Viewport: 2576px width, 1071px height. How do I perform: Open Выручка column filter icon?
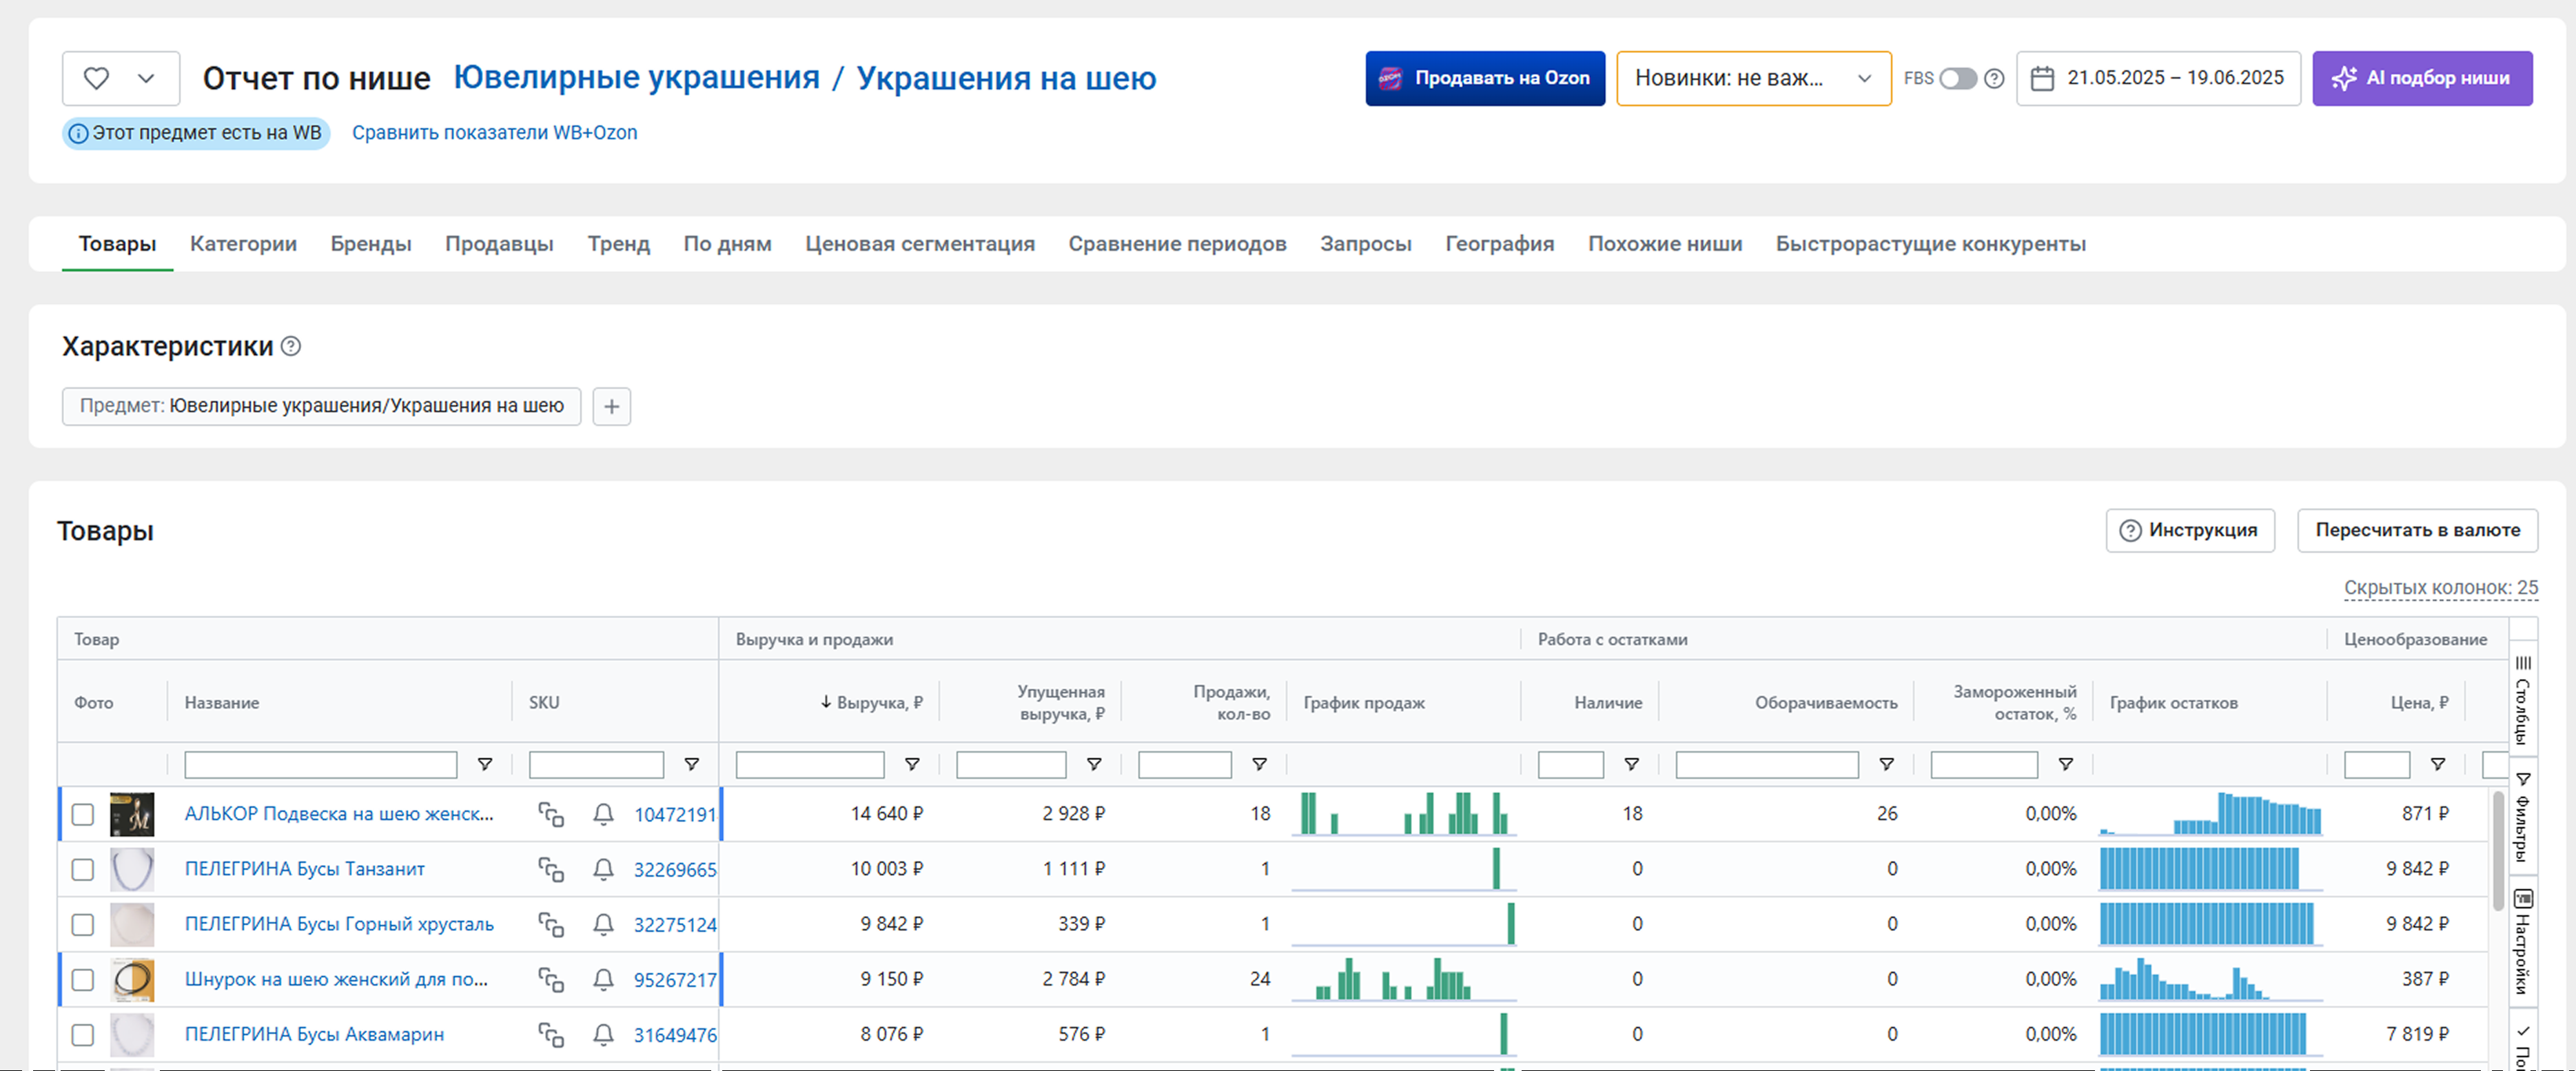click(x=912, y=764)
